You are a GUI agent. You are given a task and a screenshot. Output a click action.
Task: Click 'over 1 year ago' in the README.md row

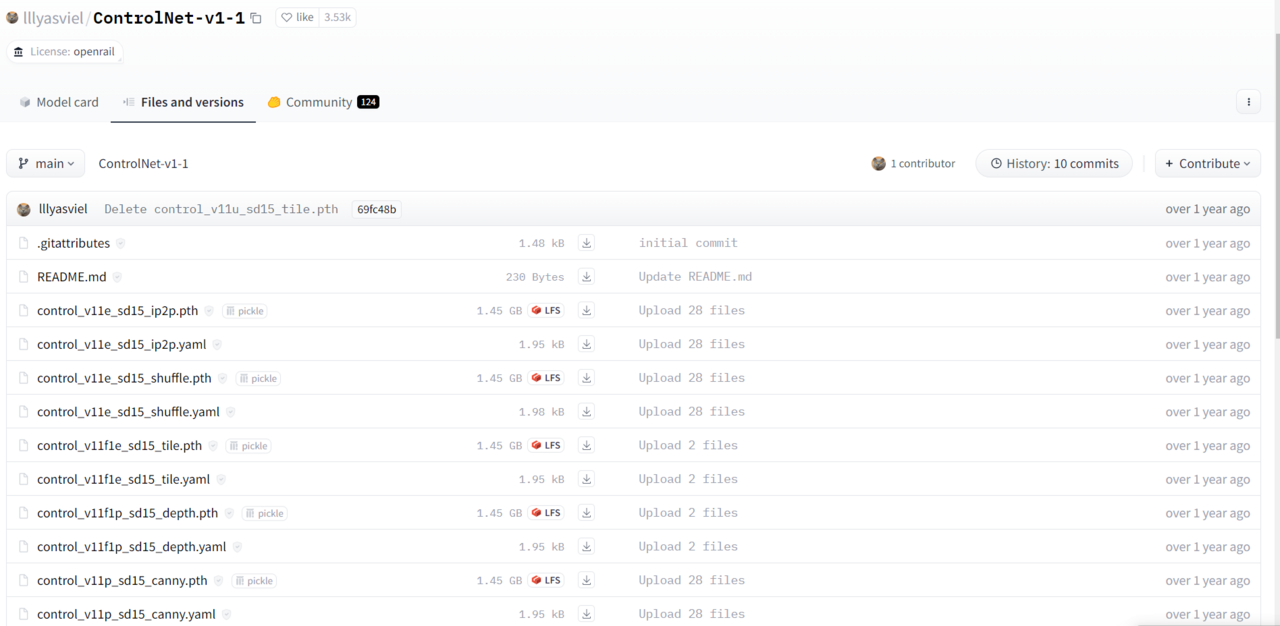coord(1207,277)
